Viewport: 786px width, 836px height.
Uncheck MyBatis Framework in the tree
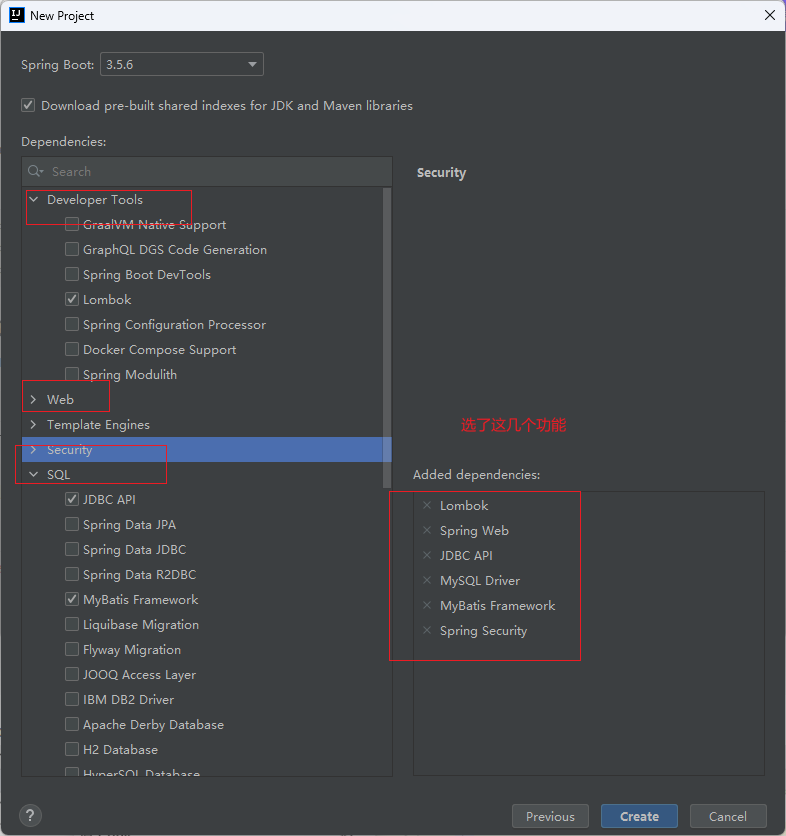tap(72, 600)
